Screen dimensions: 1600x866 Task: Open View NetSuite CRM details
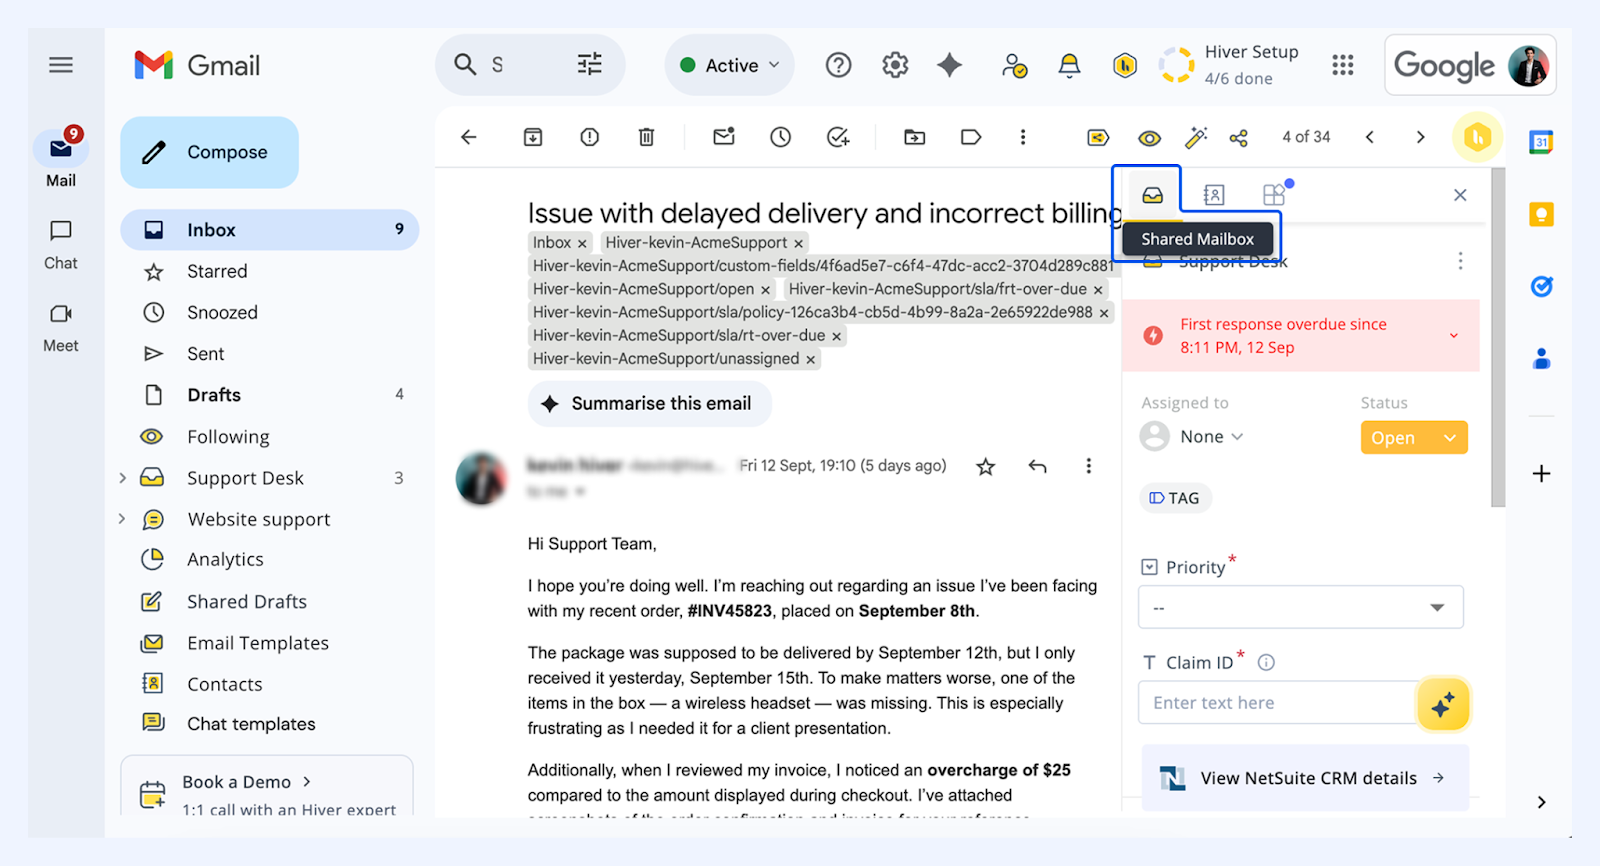[1305, 778]
